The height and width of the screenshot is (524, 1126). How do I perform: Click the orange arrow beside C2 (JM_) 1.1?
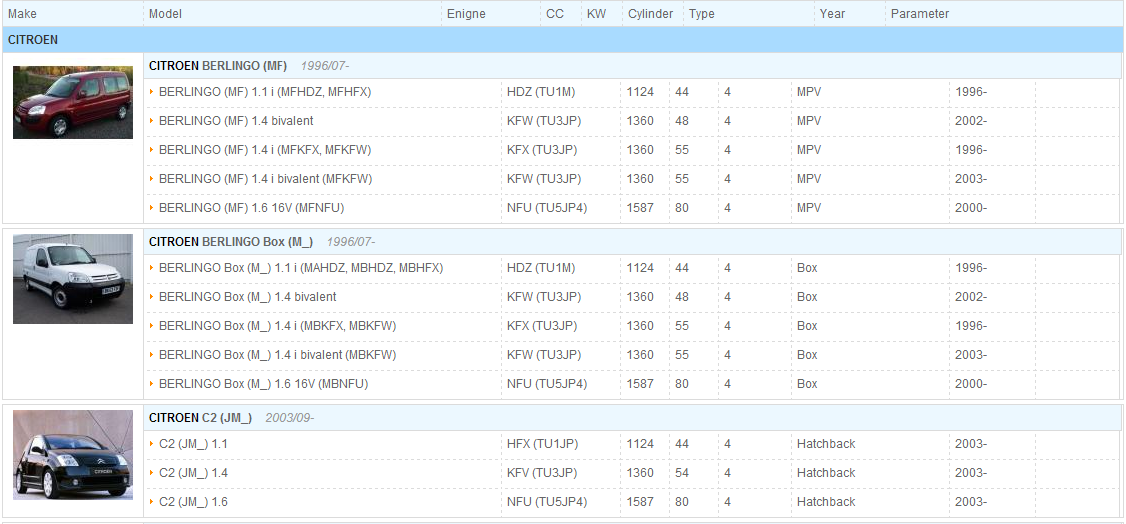click(x=152, y=444)
